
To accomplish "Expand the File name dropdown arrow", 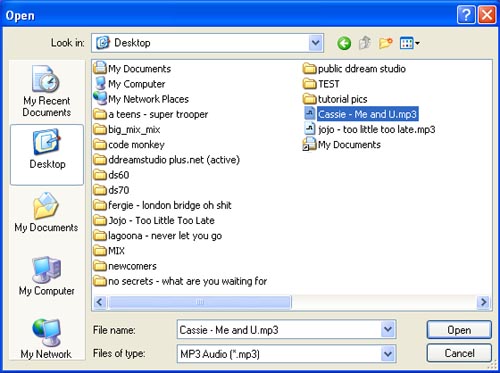I will click(388, 330).
